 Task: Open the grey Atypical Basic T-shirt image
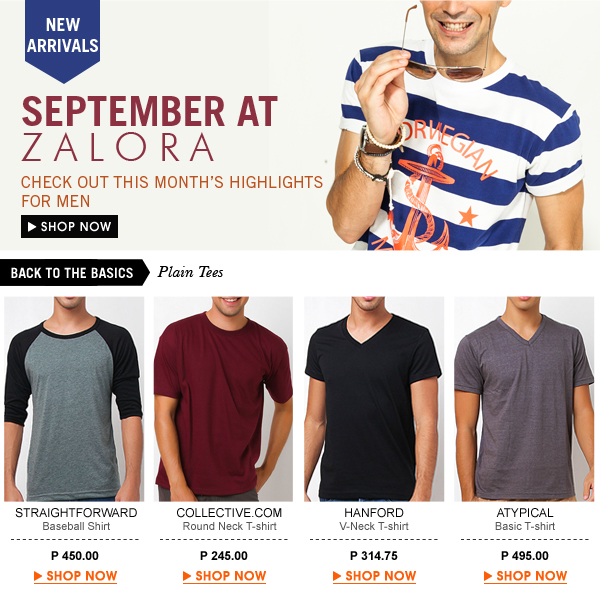[x=524, y=399]
